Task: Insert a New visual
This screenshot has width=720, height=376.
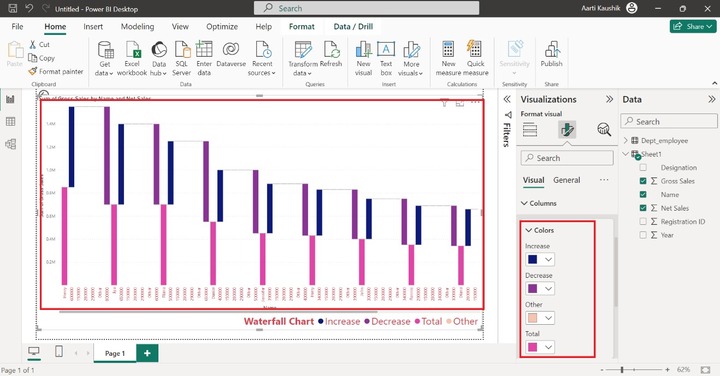Action: (363, 58)
